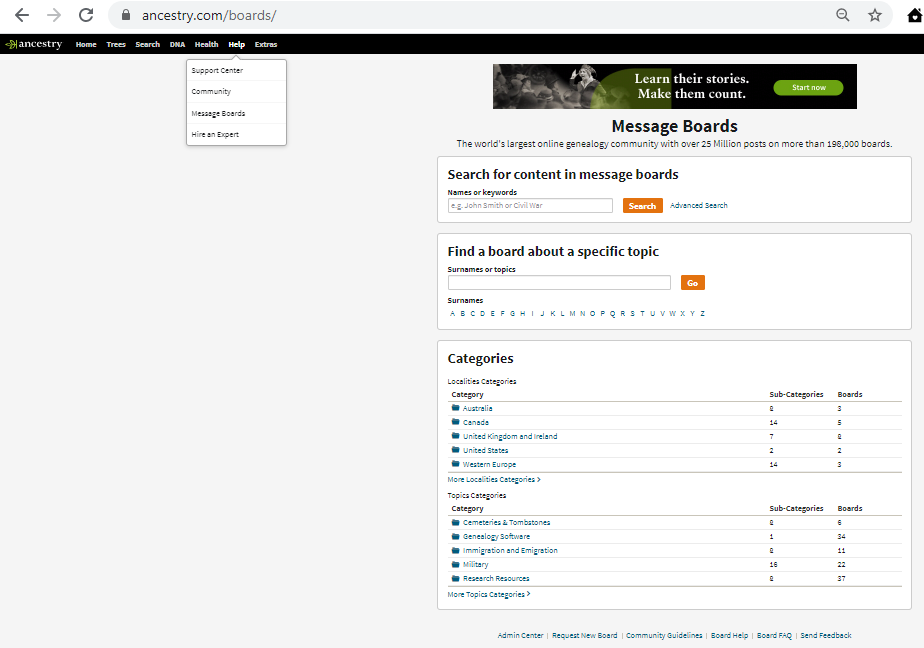
Task: Open the Genealogy Software category
Action: 496,537
